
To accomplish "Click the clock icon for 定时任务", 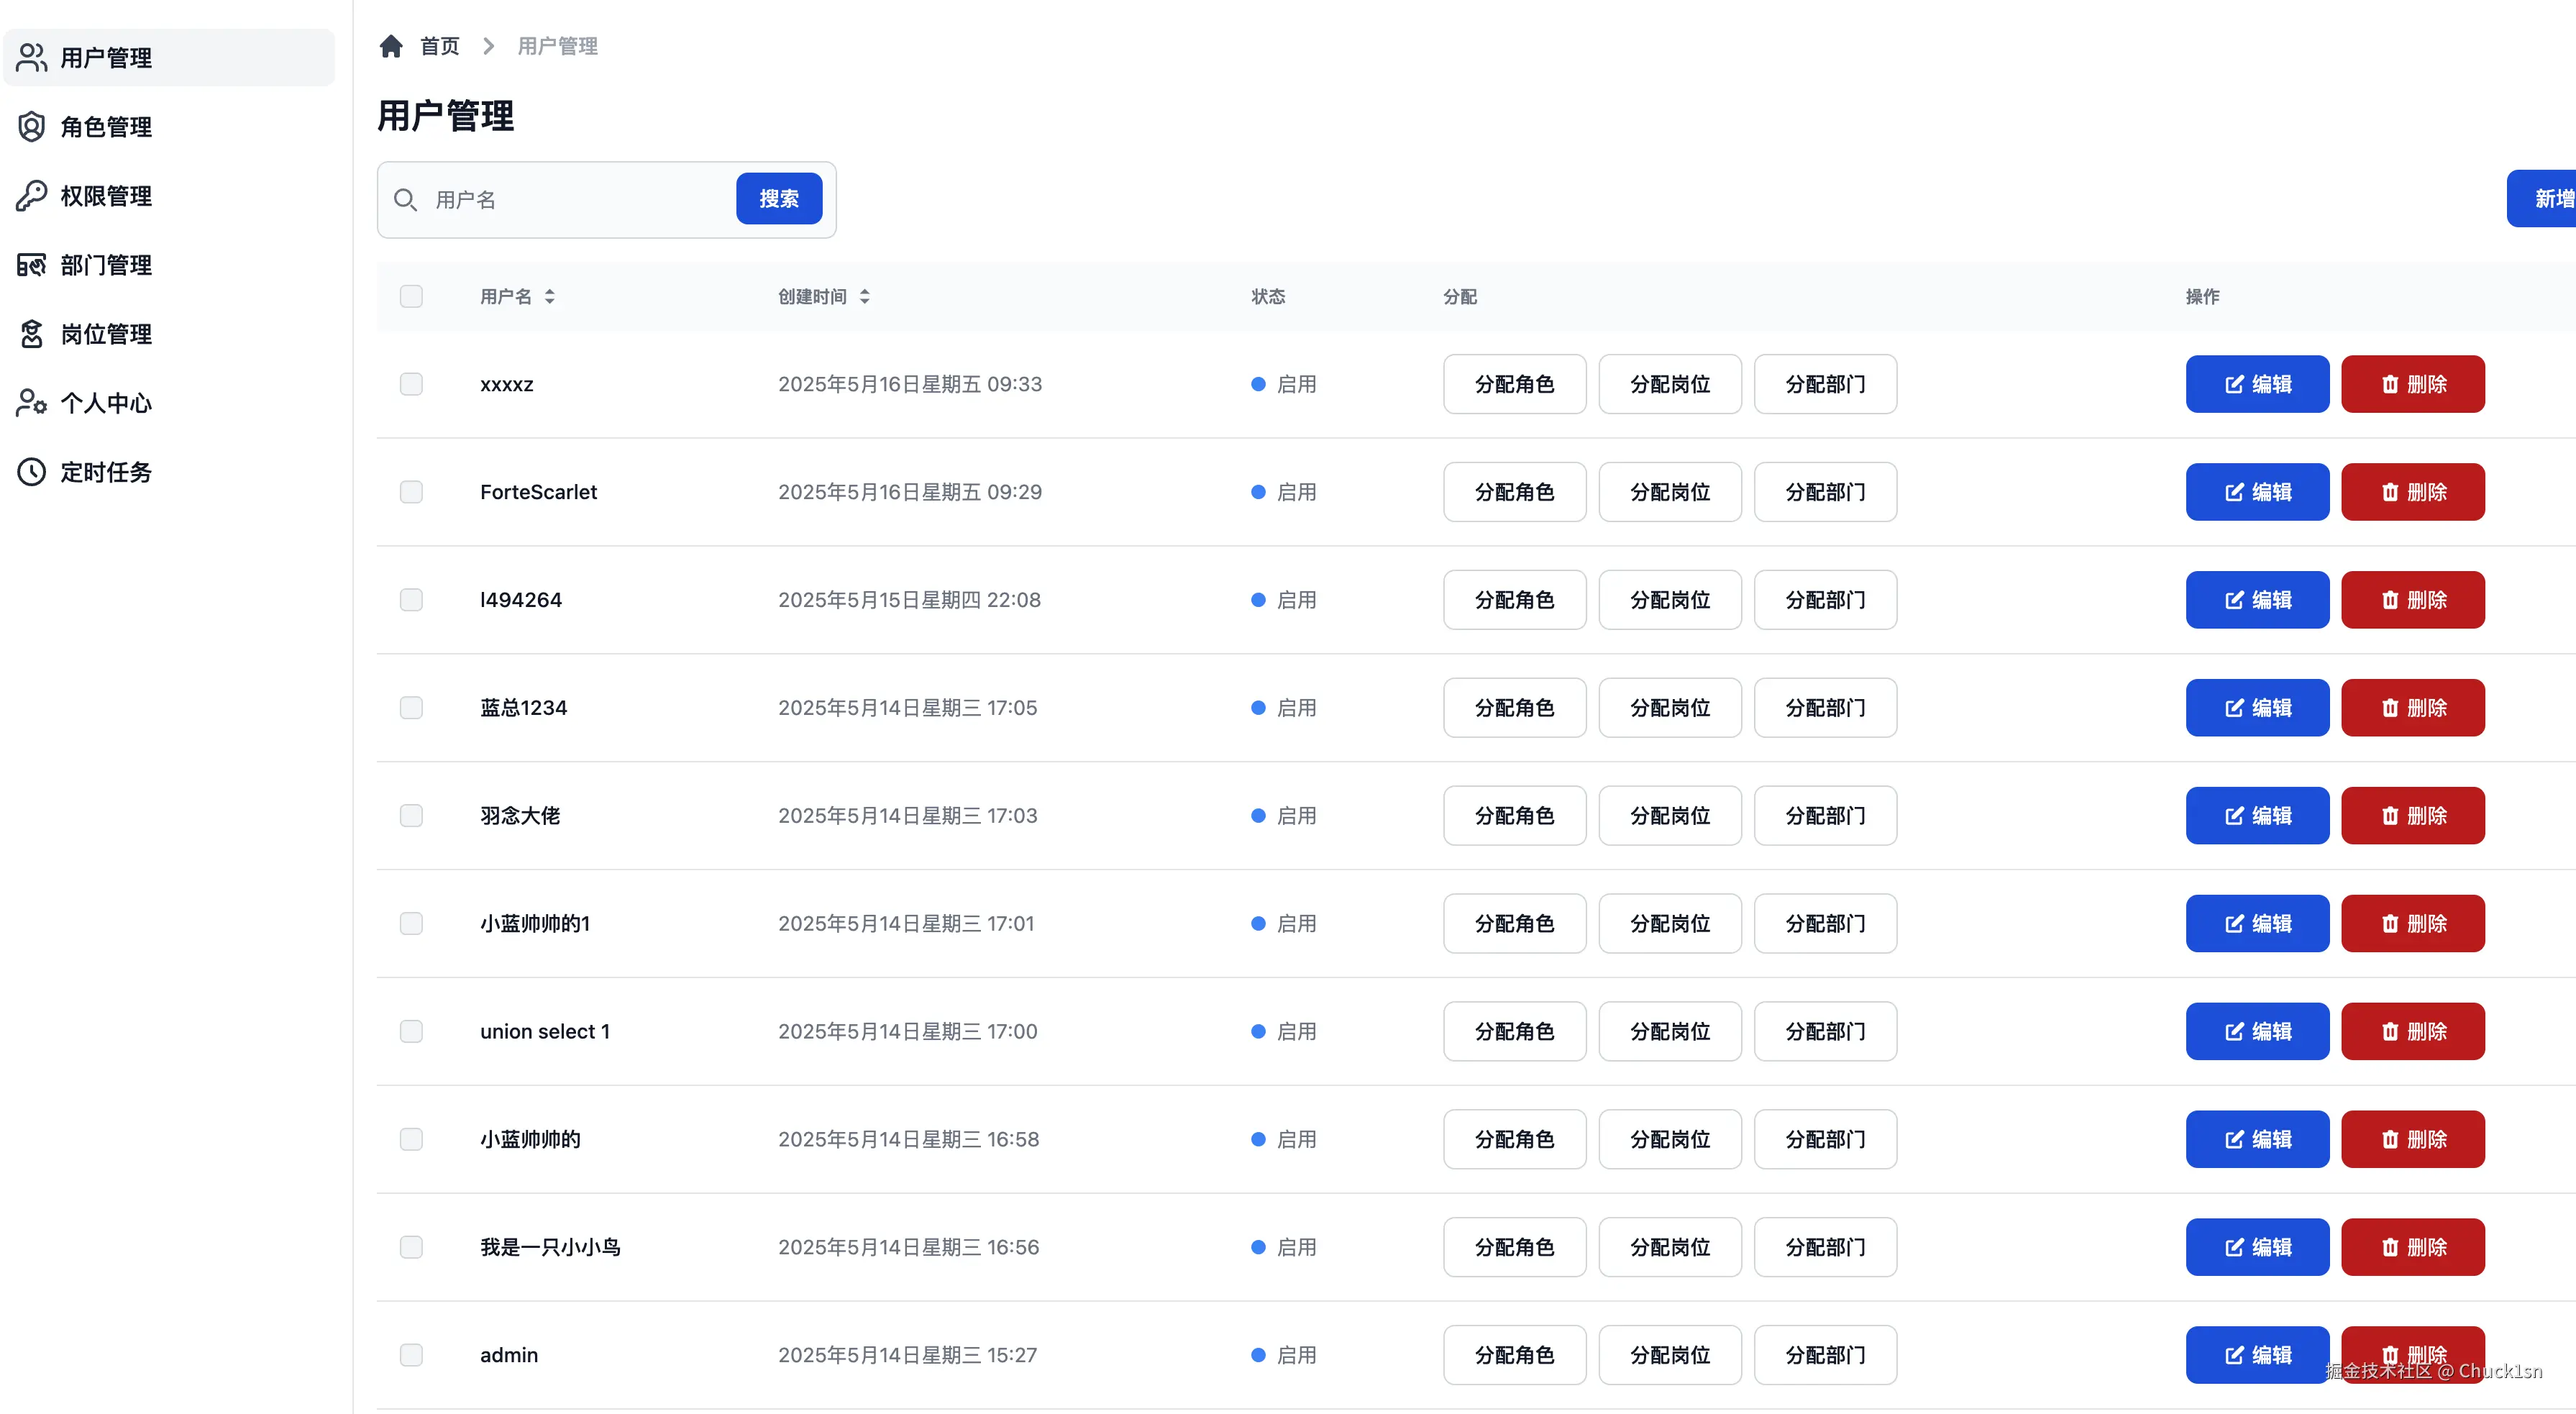I will pyautogui.click(x=31, y=472).
